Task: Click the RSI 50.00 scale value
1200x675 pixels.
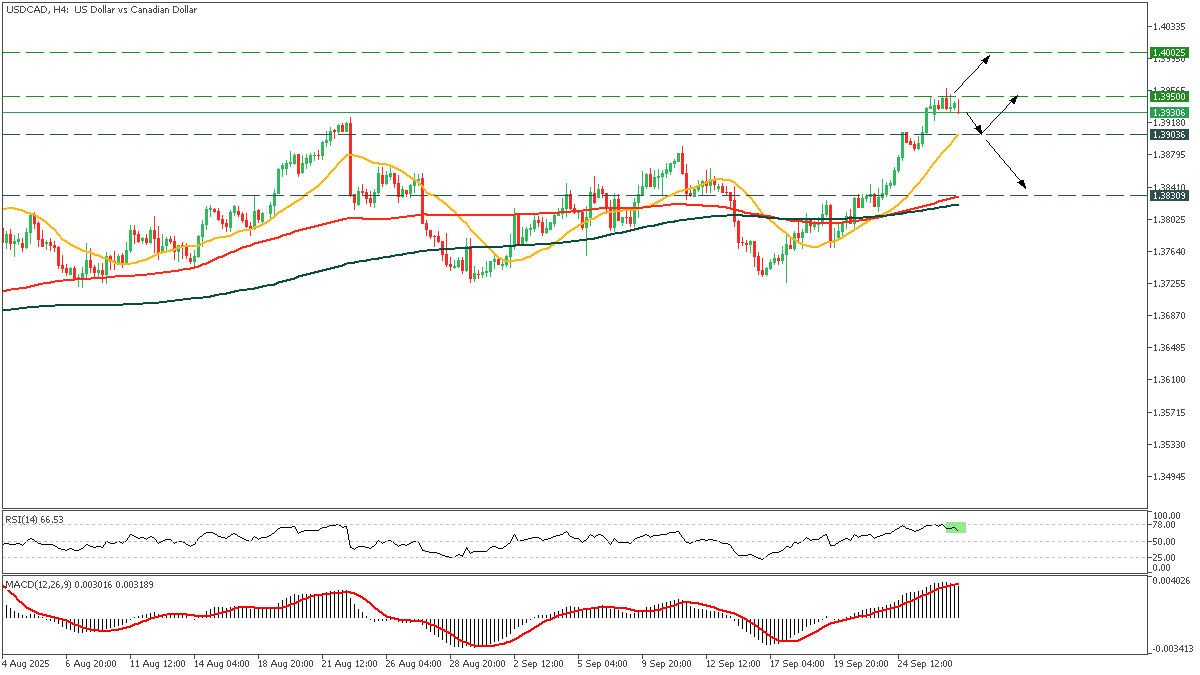Action: (x=1163, y=541)
